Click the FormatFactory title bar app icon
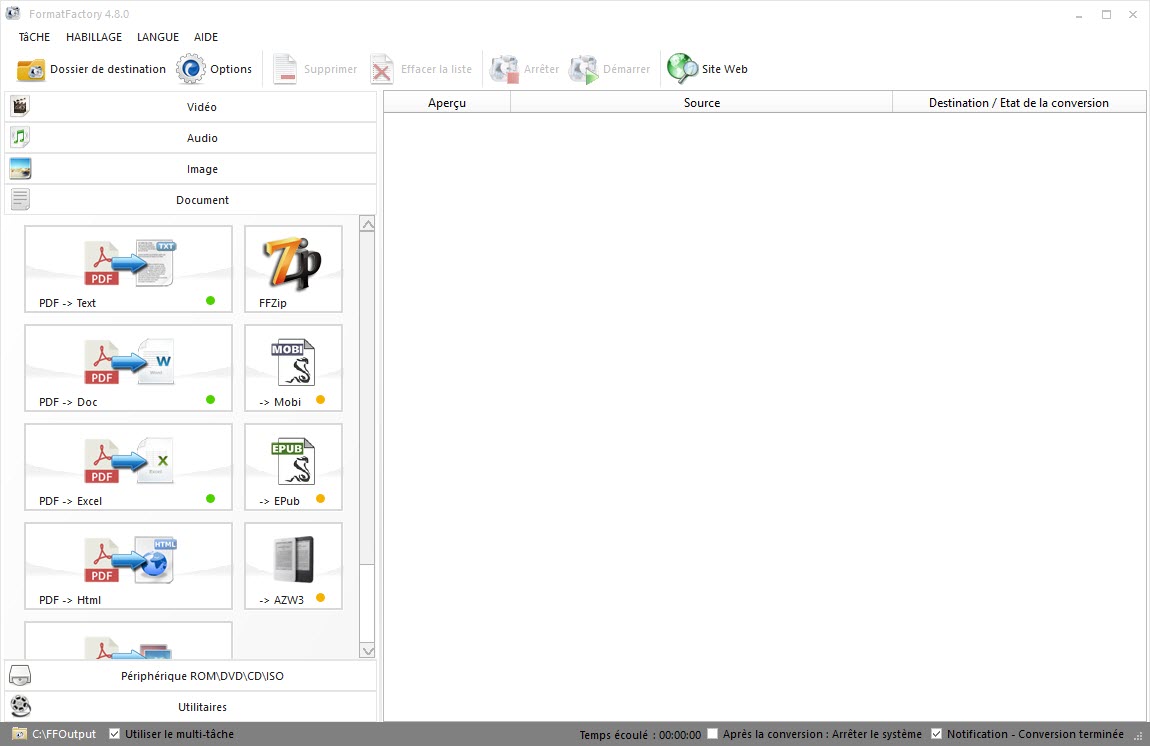Screen dimensions: 1150x746 point(12,13)
